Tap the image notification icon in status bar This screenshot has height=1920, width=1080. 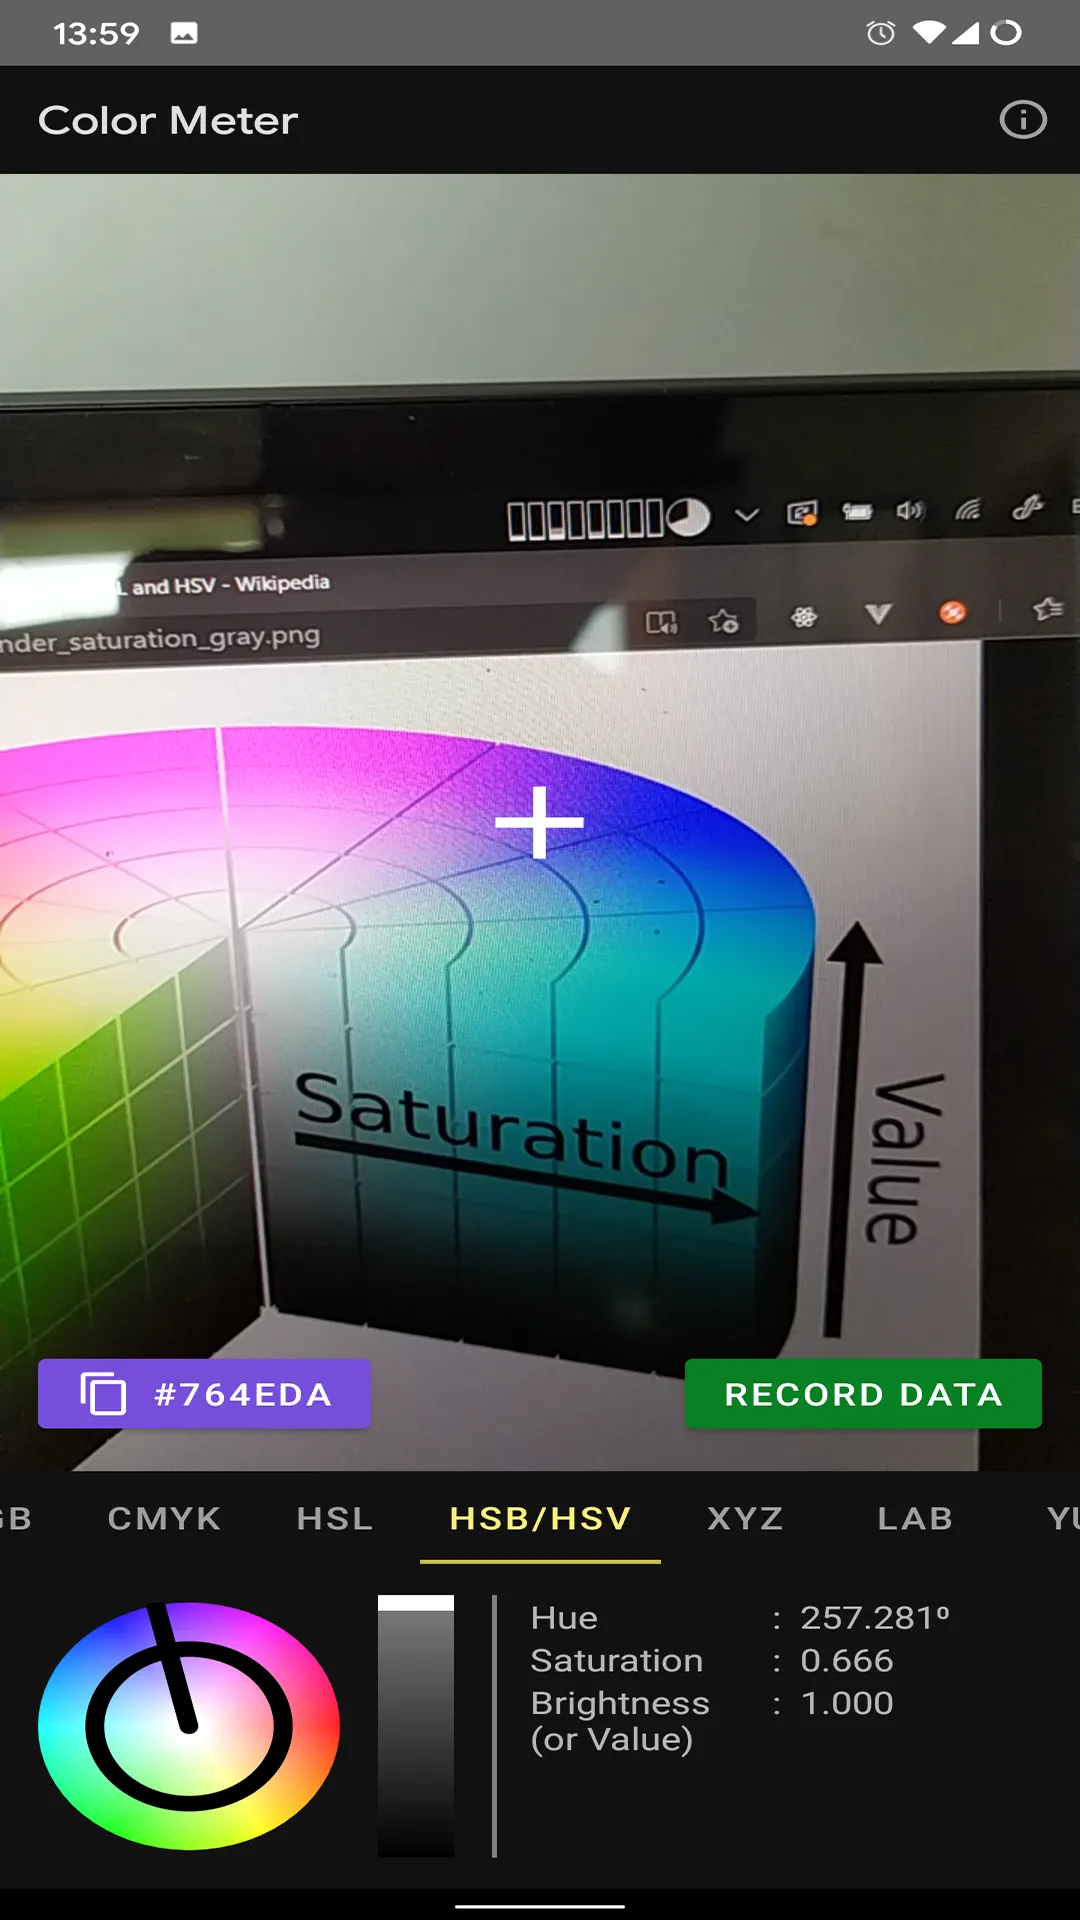click(184, 33)
